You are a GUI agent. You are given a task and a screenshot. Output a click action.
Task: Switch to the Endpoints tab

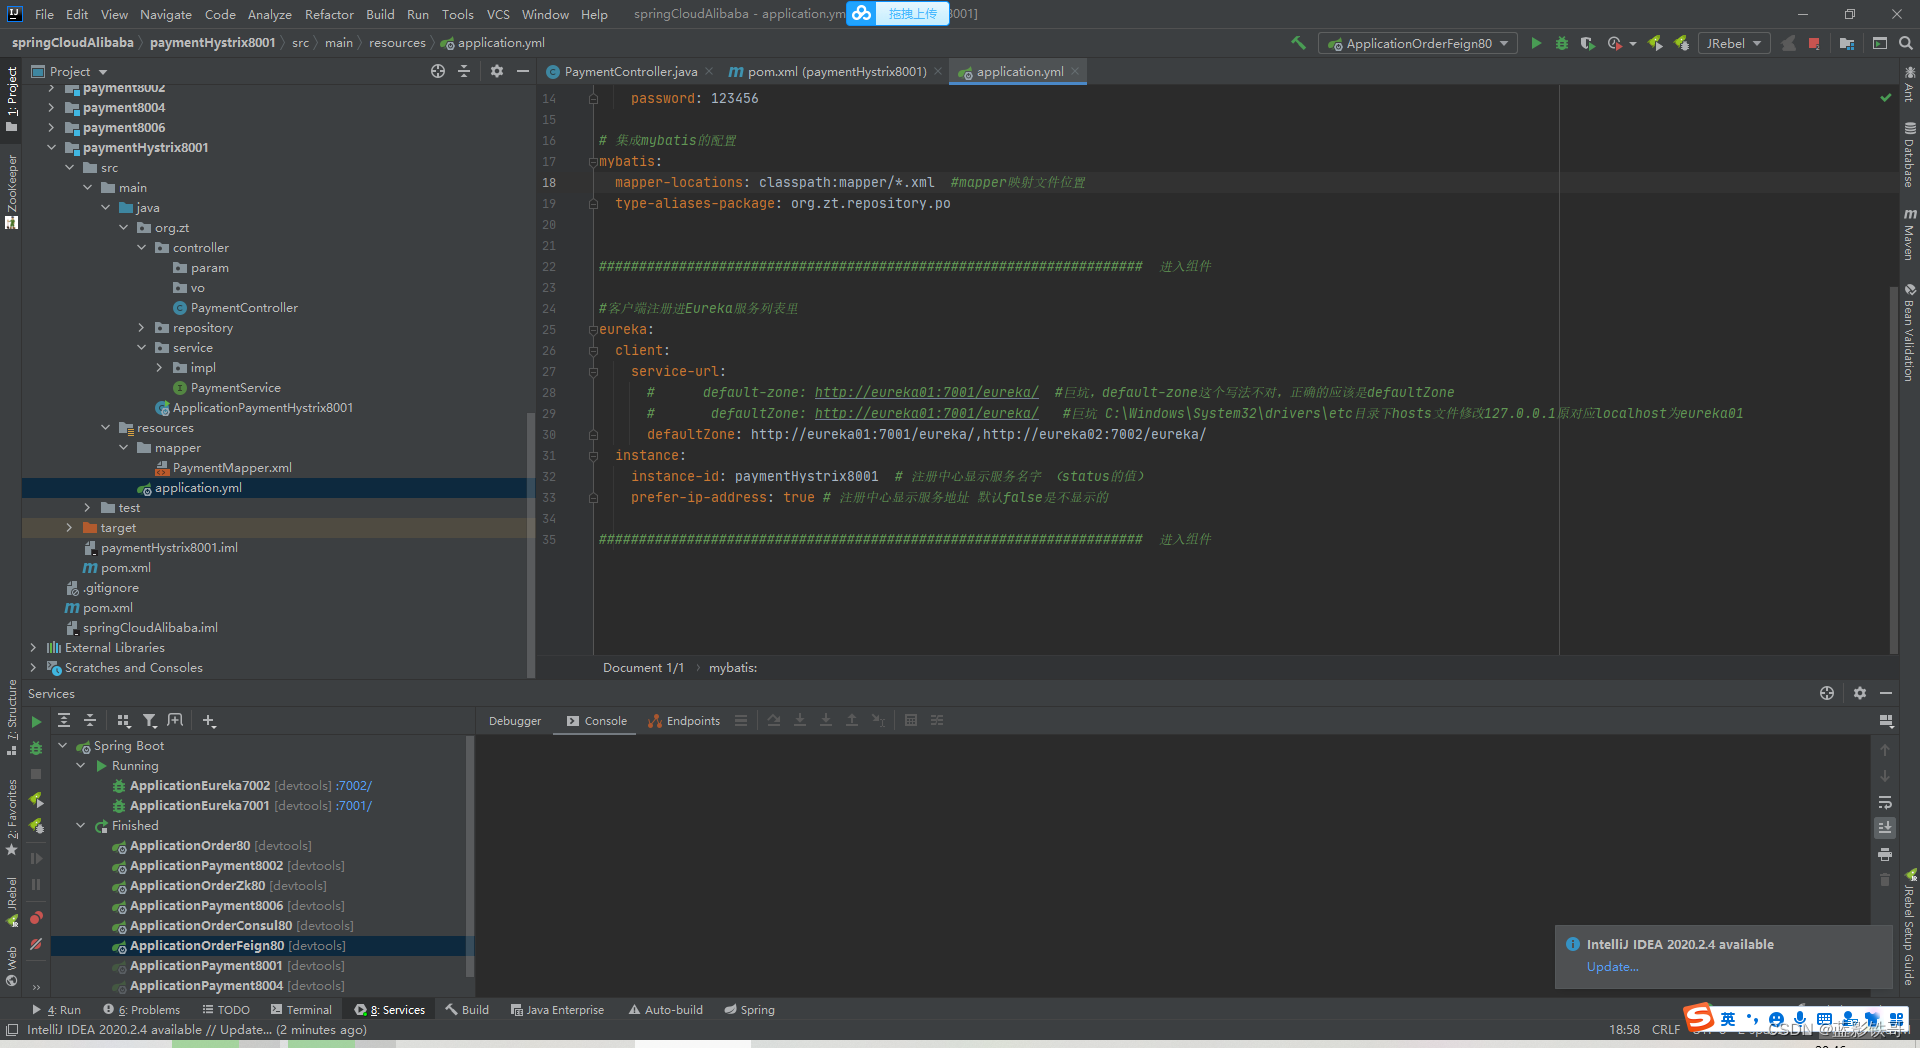pos(684,721)
